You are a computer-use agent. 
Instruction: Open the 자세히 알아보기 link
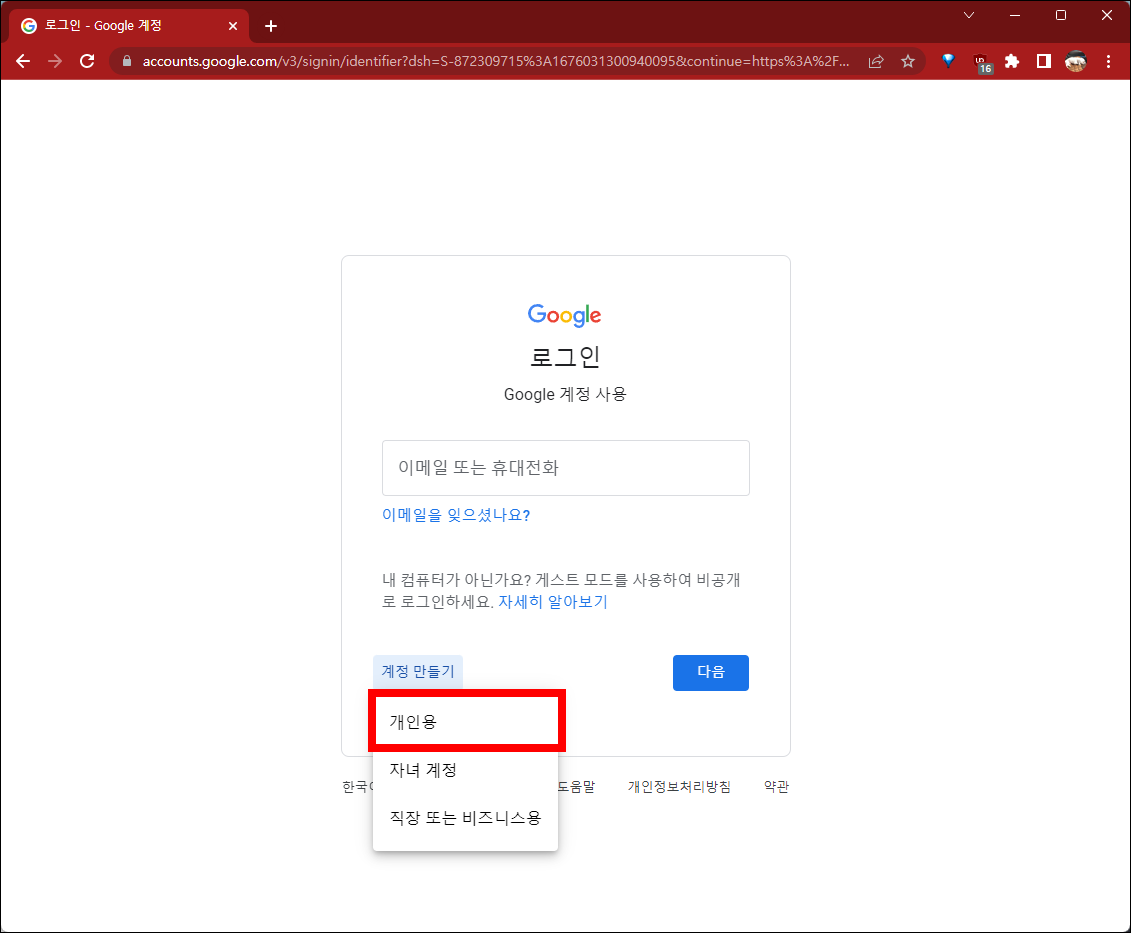click(553, 602)
